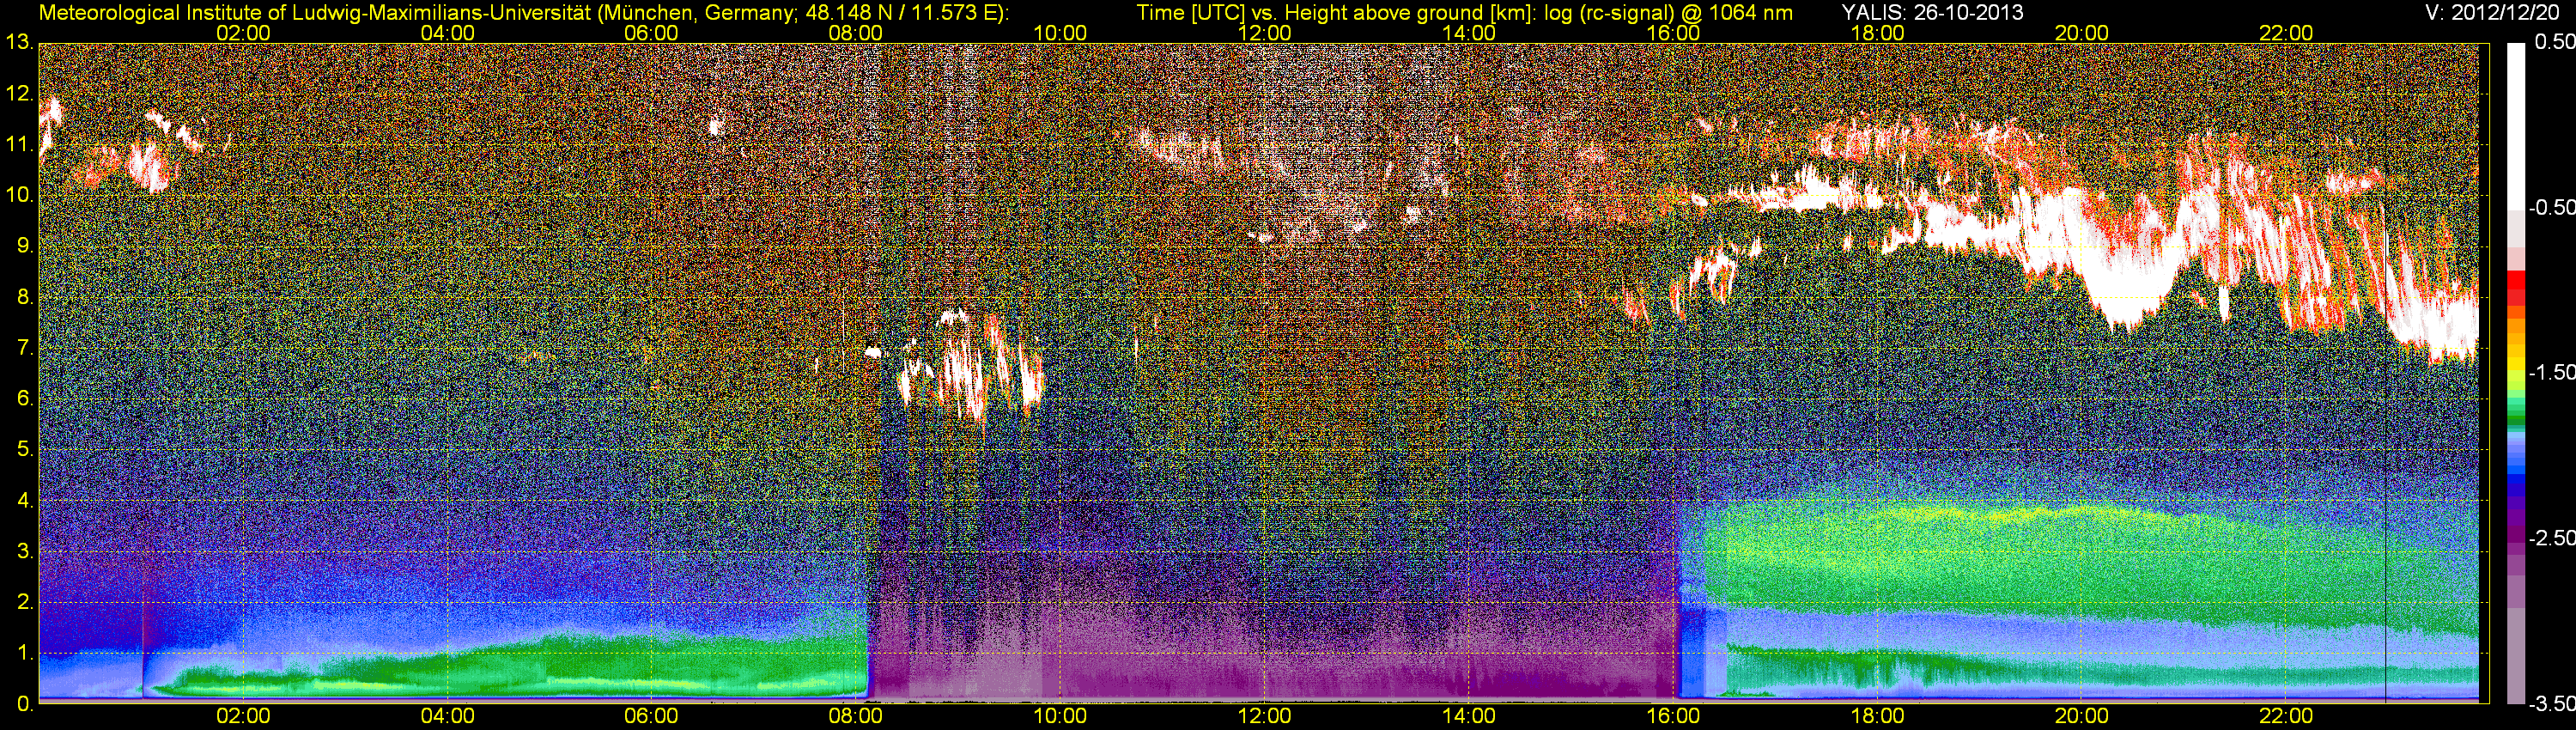The image size is (2576, 730).
Task: Click the 1 km height axis label
Action: [25, 653]
